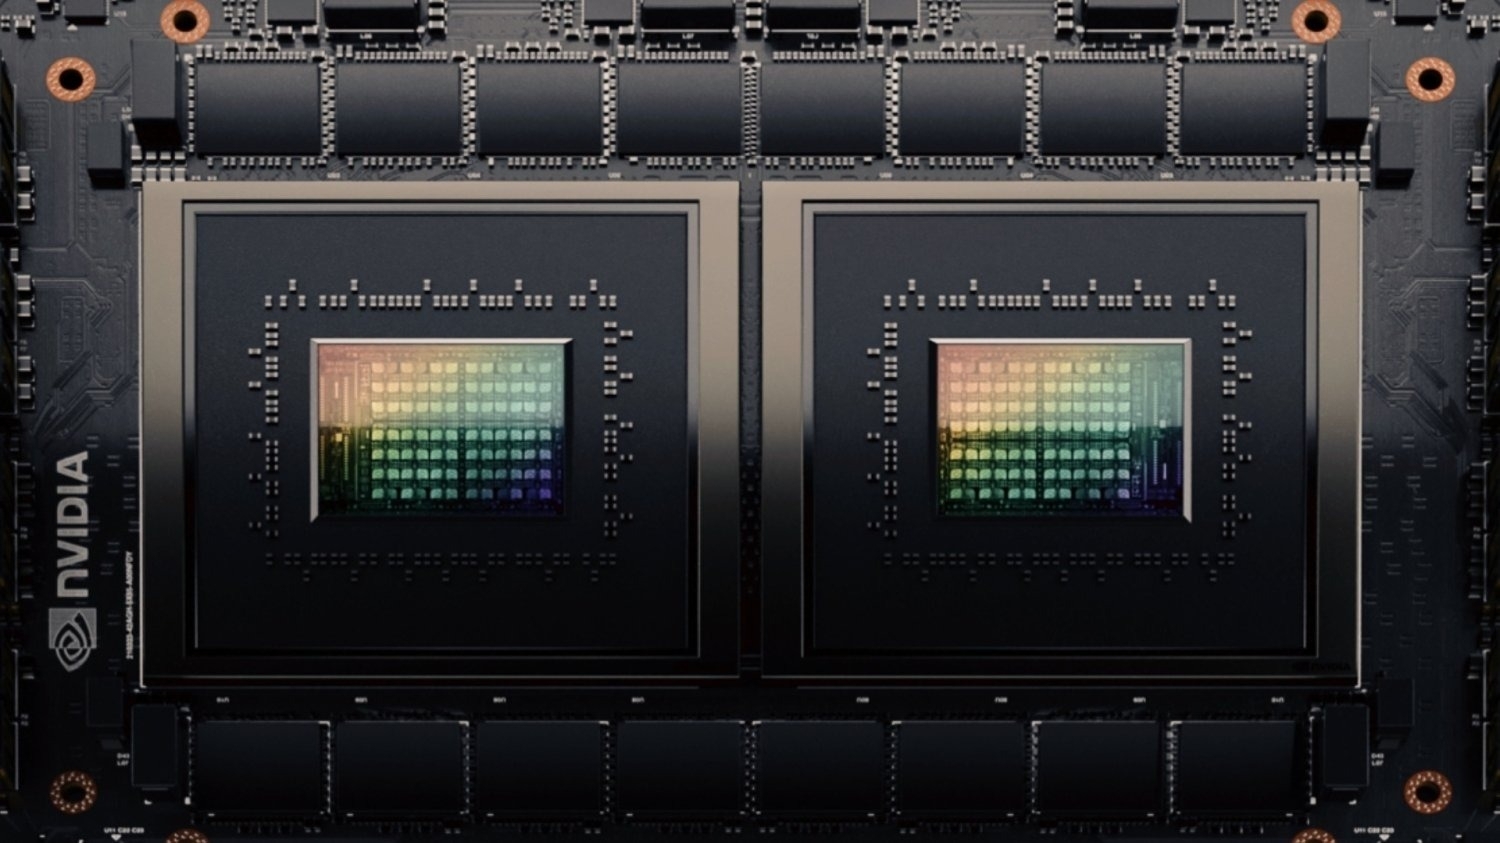The height and width of the screenshot is (843, 1500).
Task: Click the capacitor row above the left die
Action: coord(440,298)
